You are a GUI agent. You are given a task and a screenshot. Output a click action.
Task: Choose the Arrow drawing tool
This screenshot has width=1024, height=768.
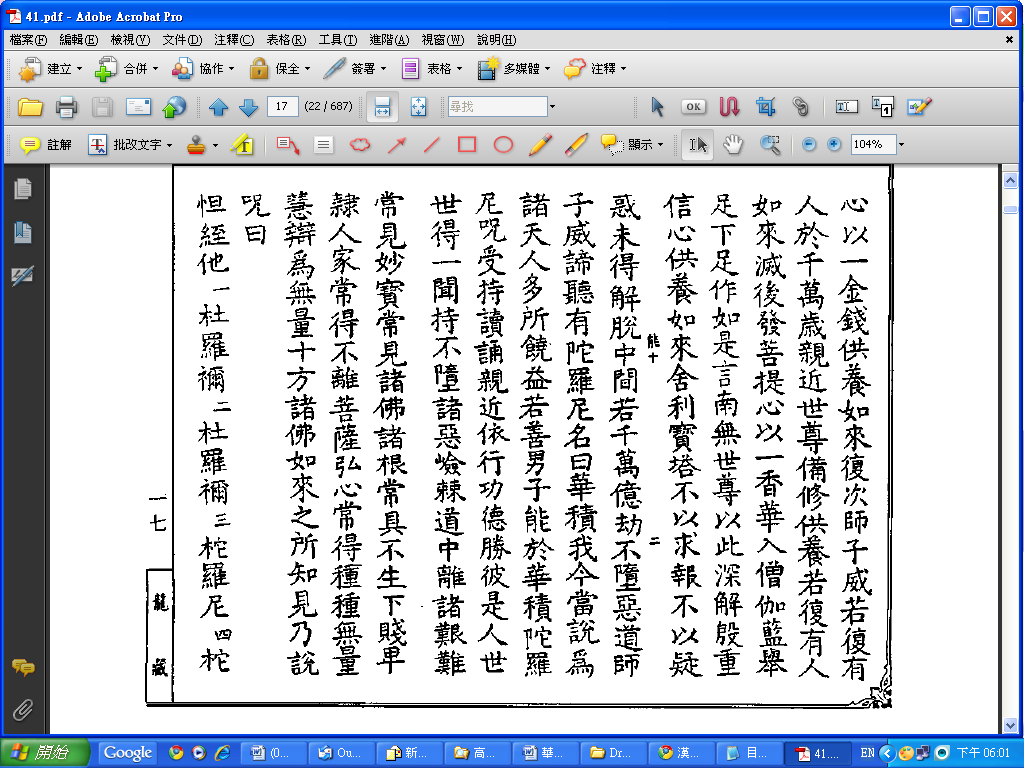point(396,145)
